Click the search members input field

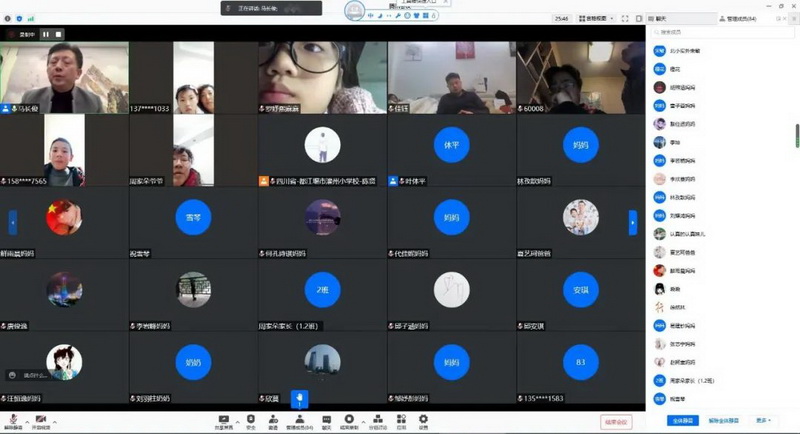720,32
